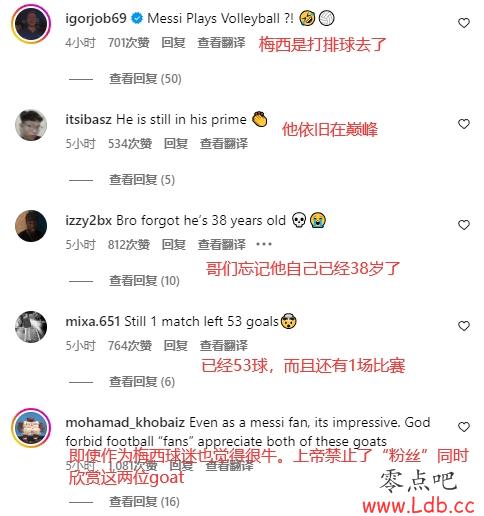Expand 查看回复 (16) under mohamad_khobaiz
Screen dimensions: 484x516
click(x=144, y=502)
